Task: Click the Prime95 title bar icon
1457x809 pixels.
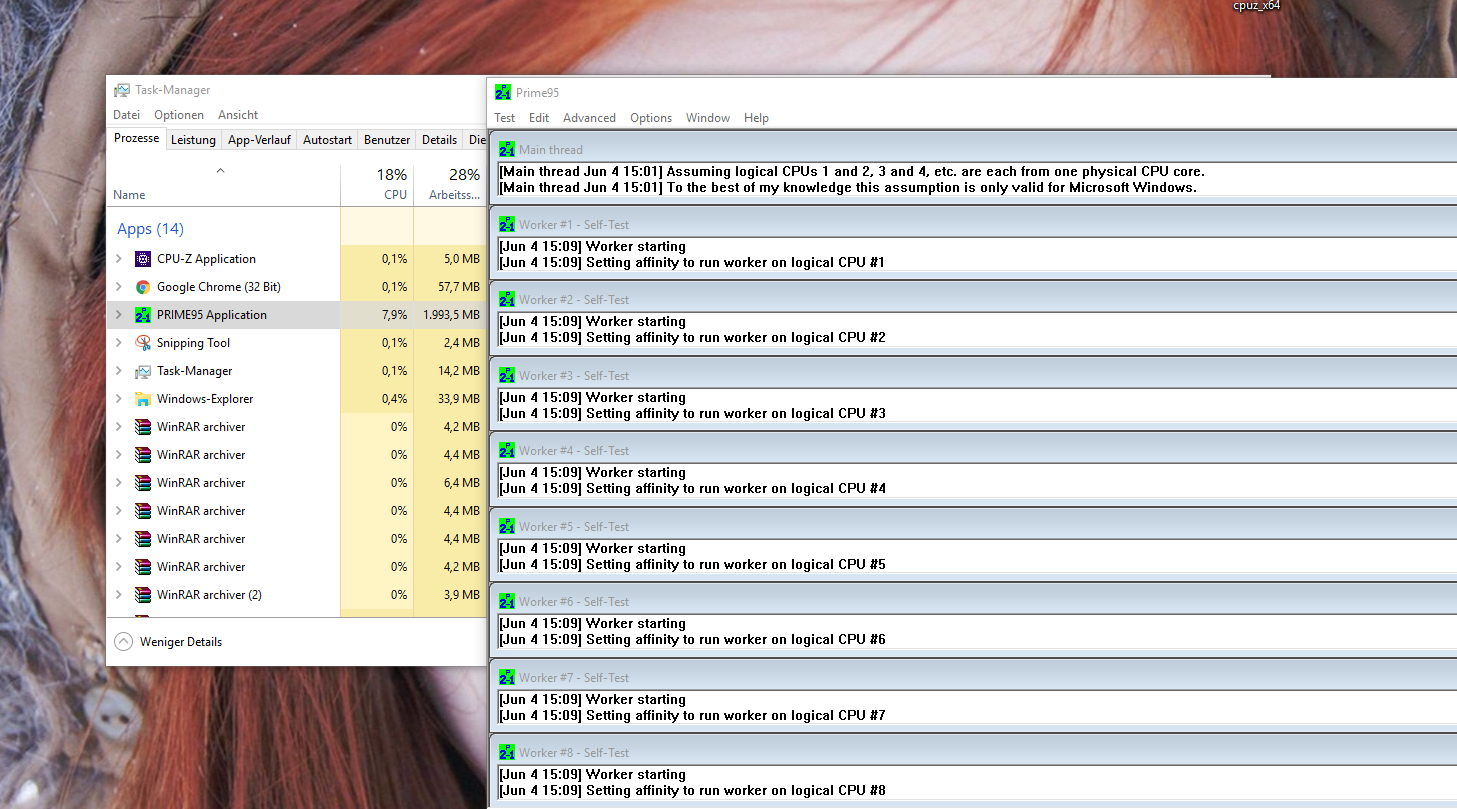Action: click(503, 93)
